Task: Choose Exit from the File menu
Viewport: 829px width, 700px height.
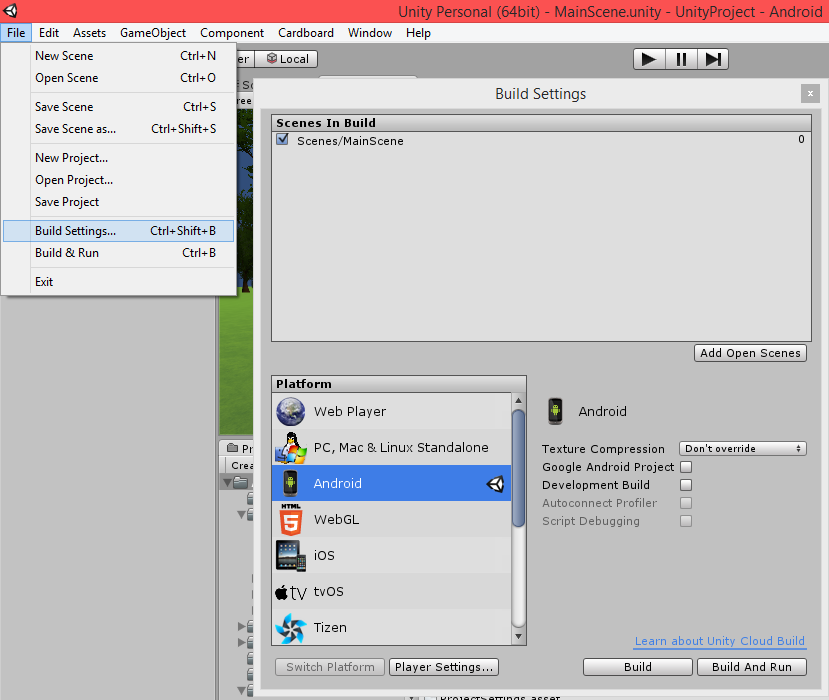Action: pyautogui.click(x=119, y=282)
